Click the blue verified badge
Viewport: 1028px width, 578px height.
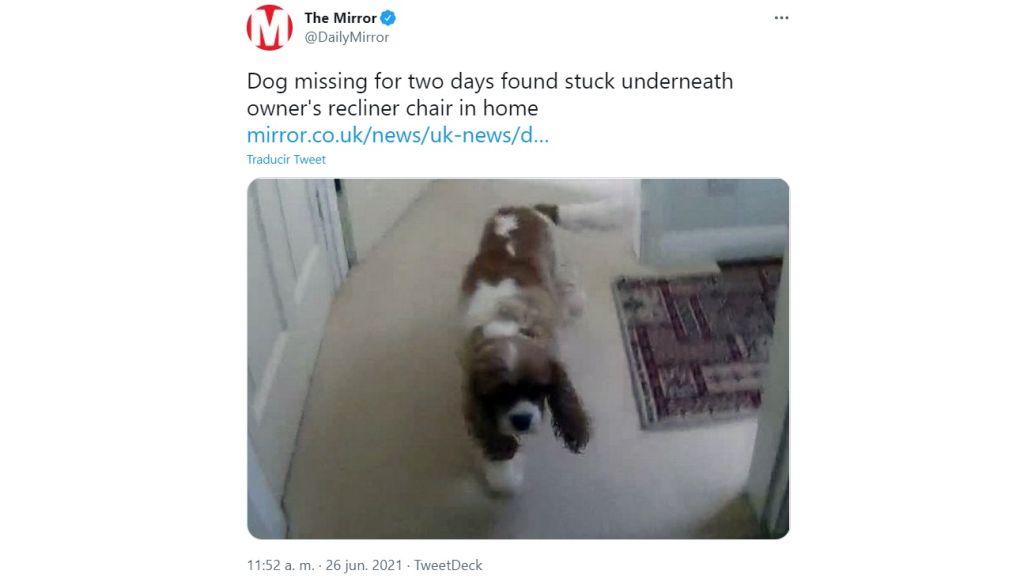point(388,18)
